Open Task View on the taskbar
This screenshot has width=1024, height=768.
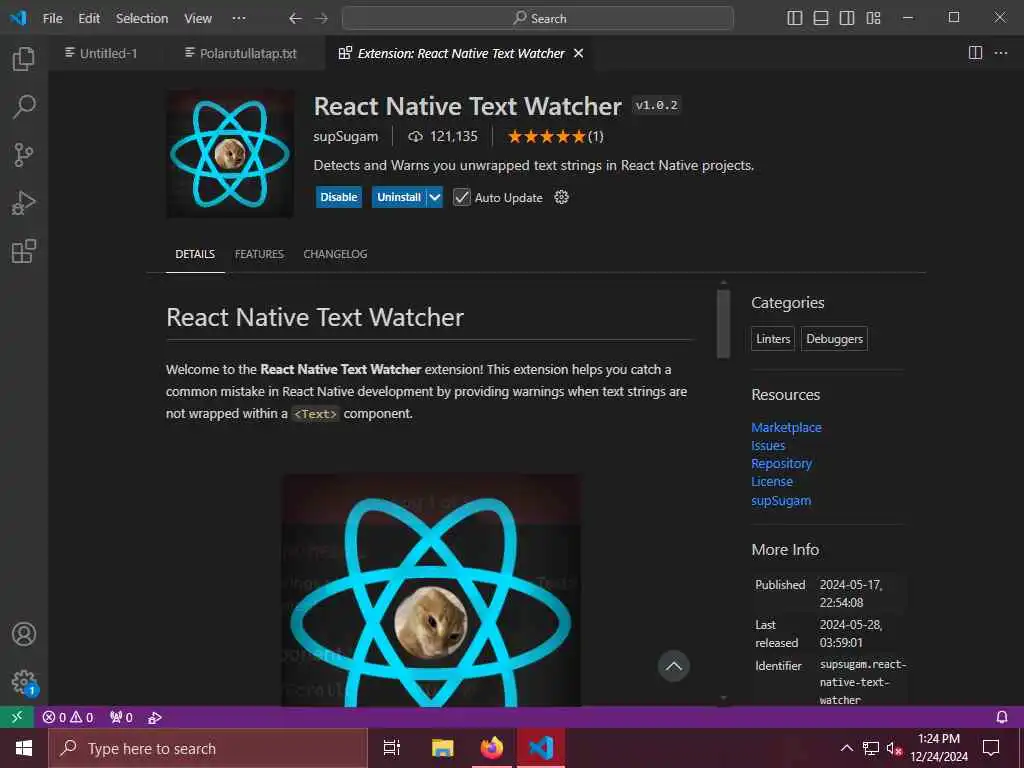pyautogui.click(x=392, y=748)
